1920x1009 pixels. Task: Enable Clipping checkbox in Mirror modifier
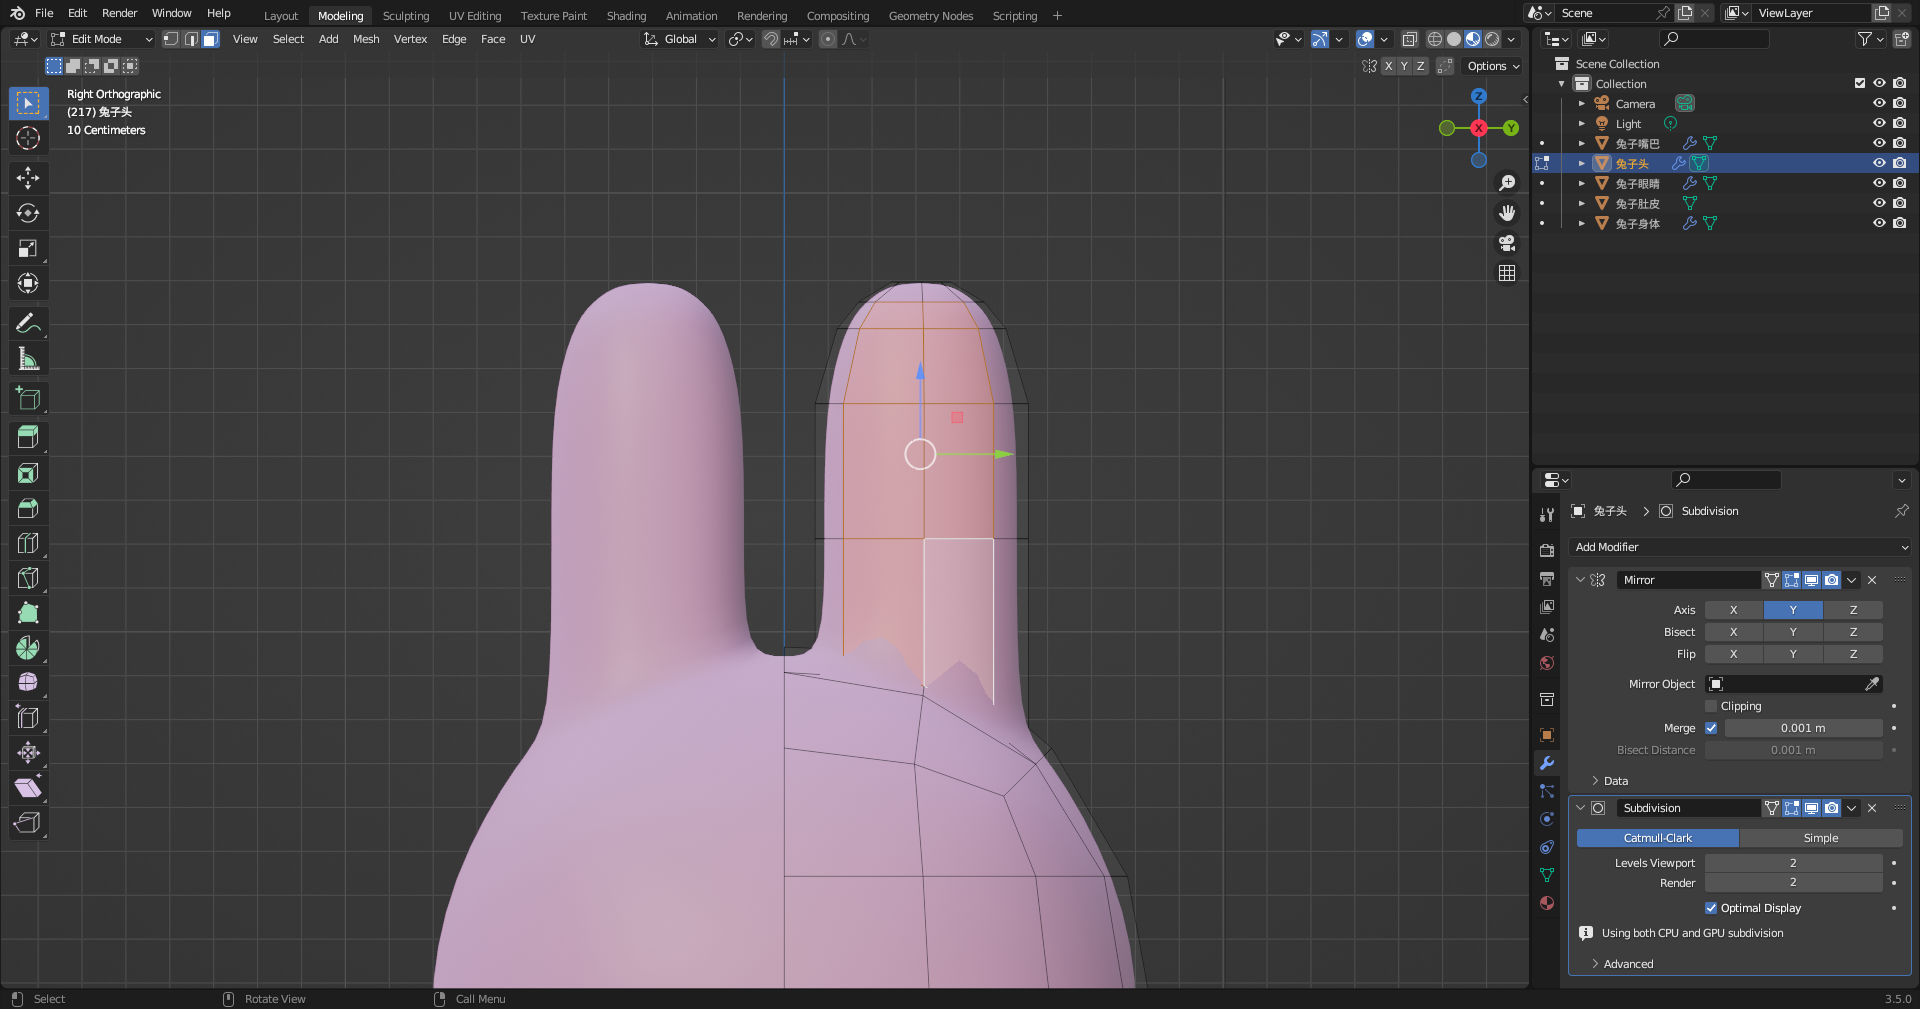(x=1711, y=706)
